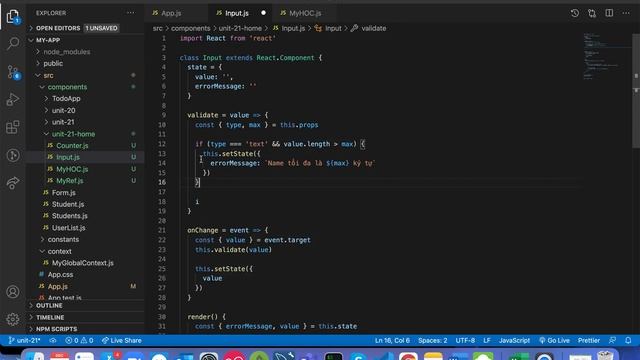The width and height of the screenshot is (640, 360).
Task: Change indentation via Spaces: 2
Action: 433,340
